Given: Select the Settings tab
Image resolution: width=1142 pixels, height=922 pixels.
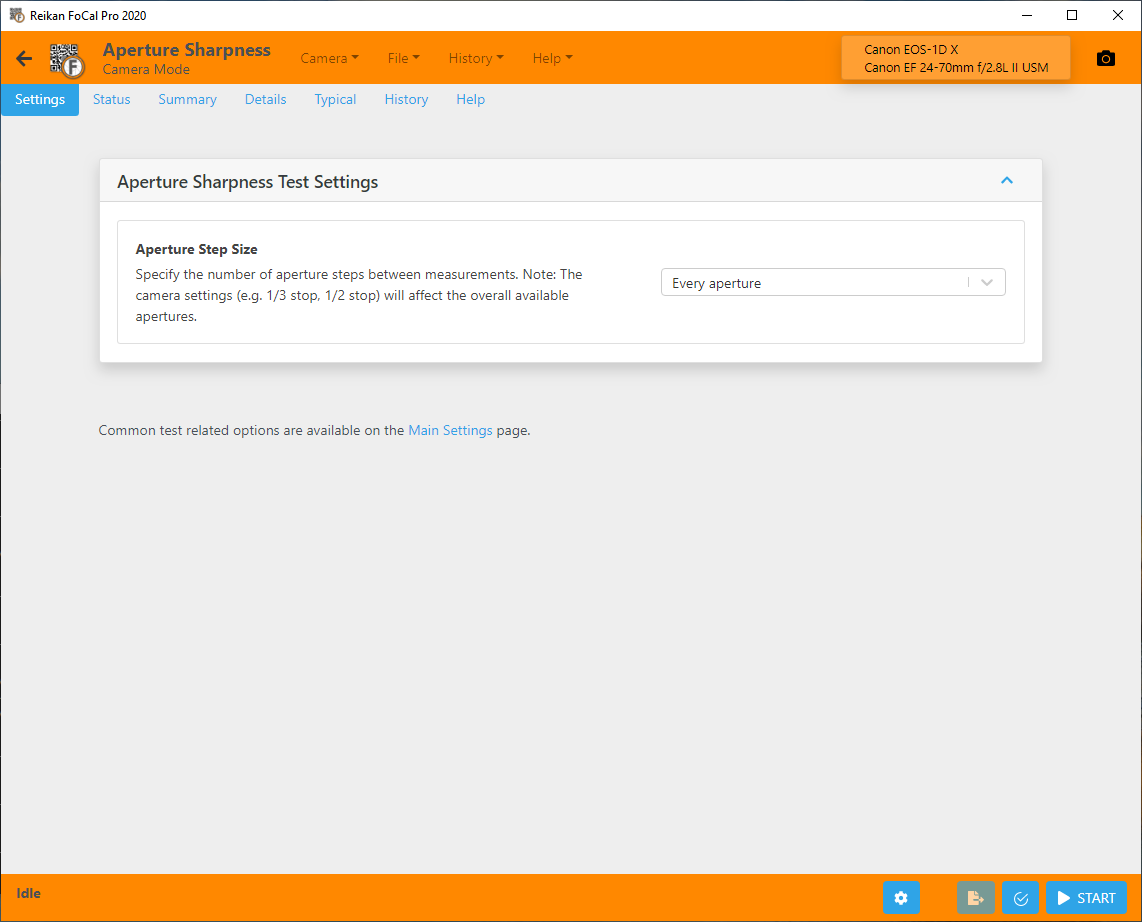Looking at the screenshot, I should [x=40, y=100].
